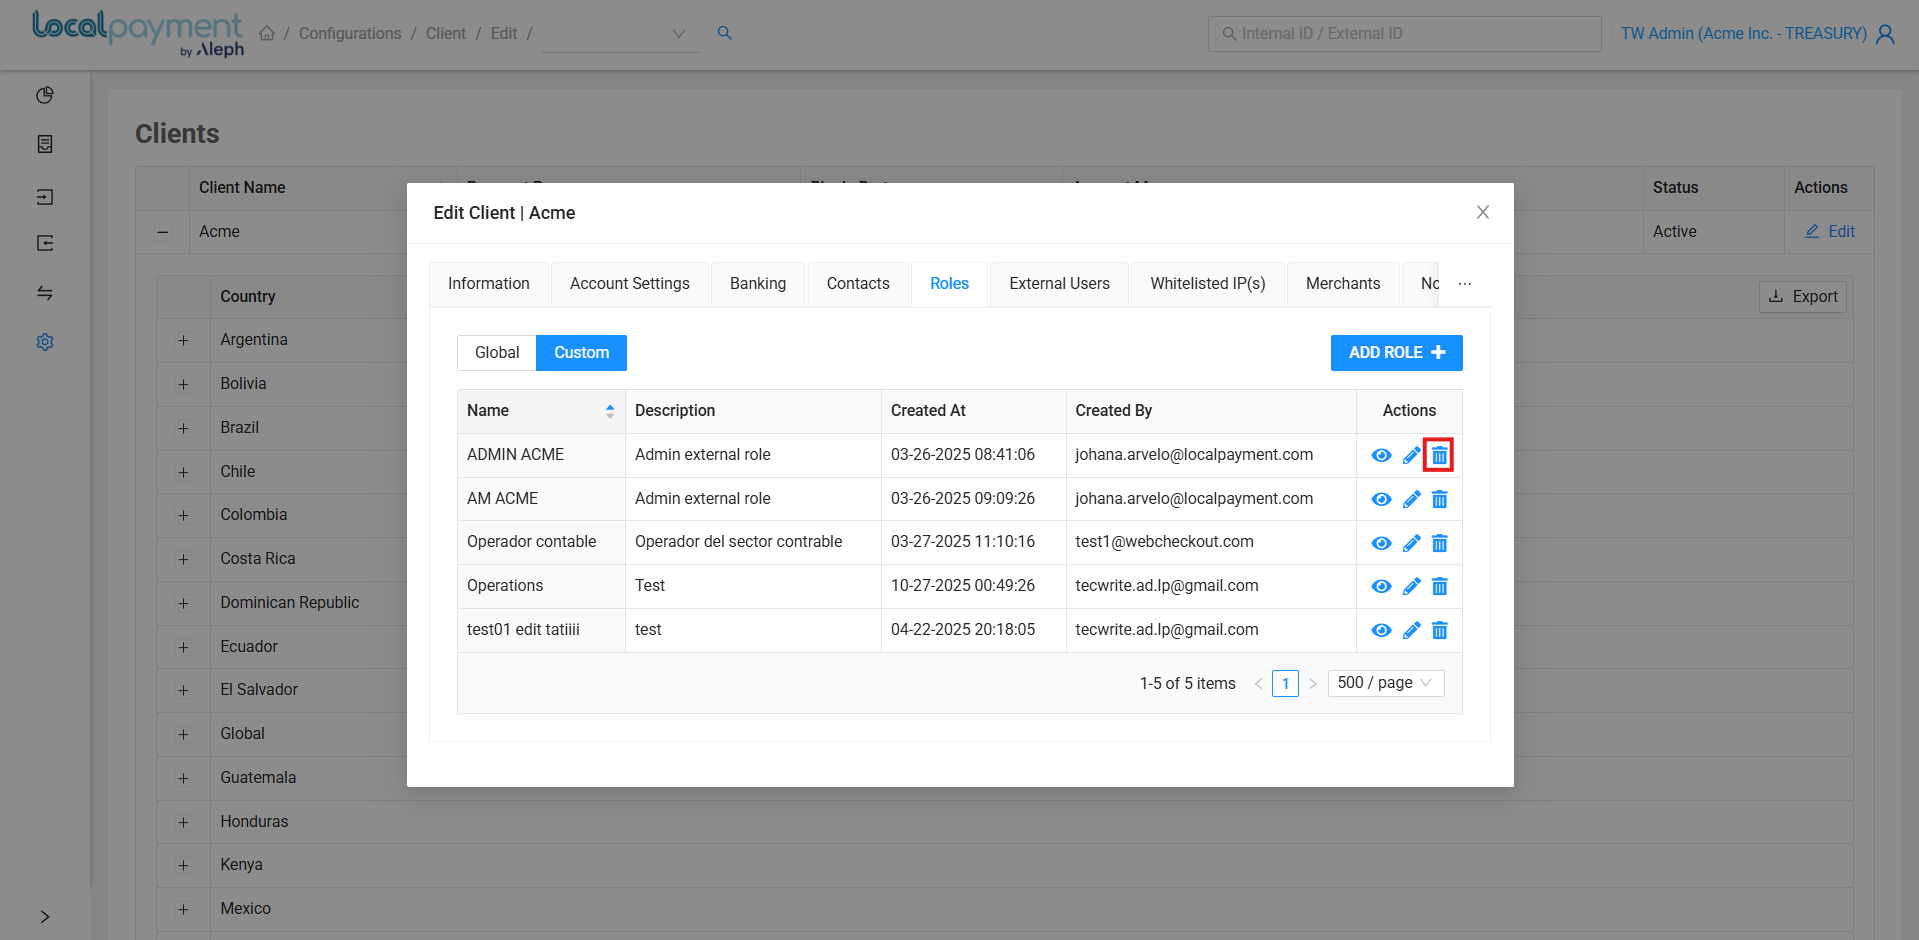
Task: Edit the test01 edit tatiiii role
Action: pyautogui.click(x=1411, y=631)
